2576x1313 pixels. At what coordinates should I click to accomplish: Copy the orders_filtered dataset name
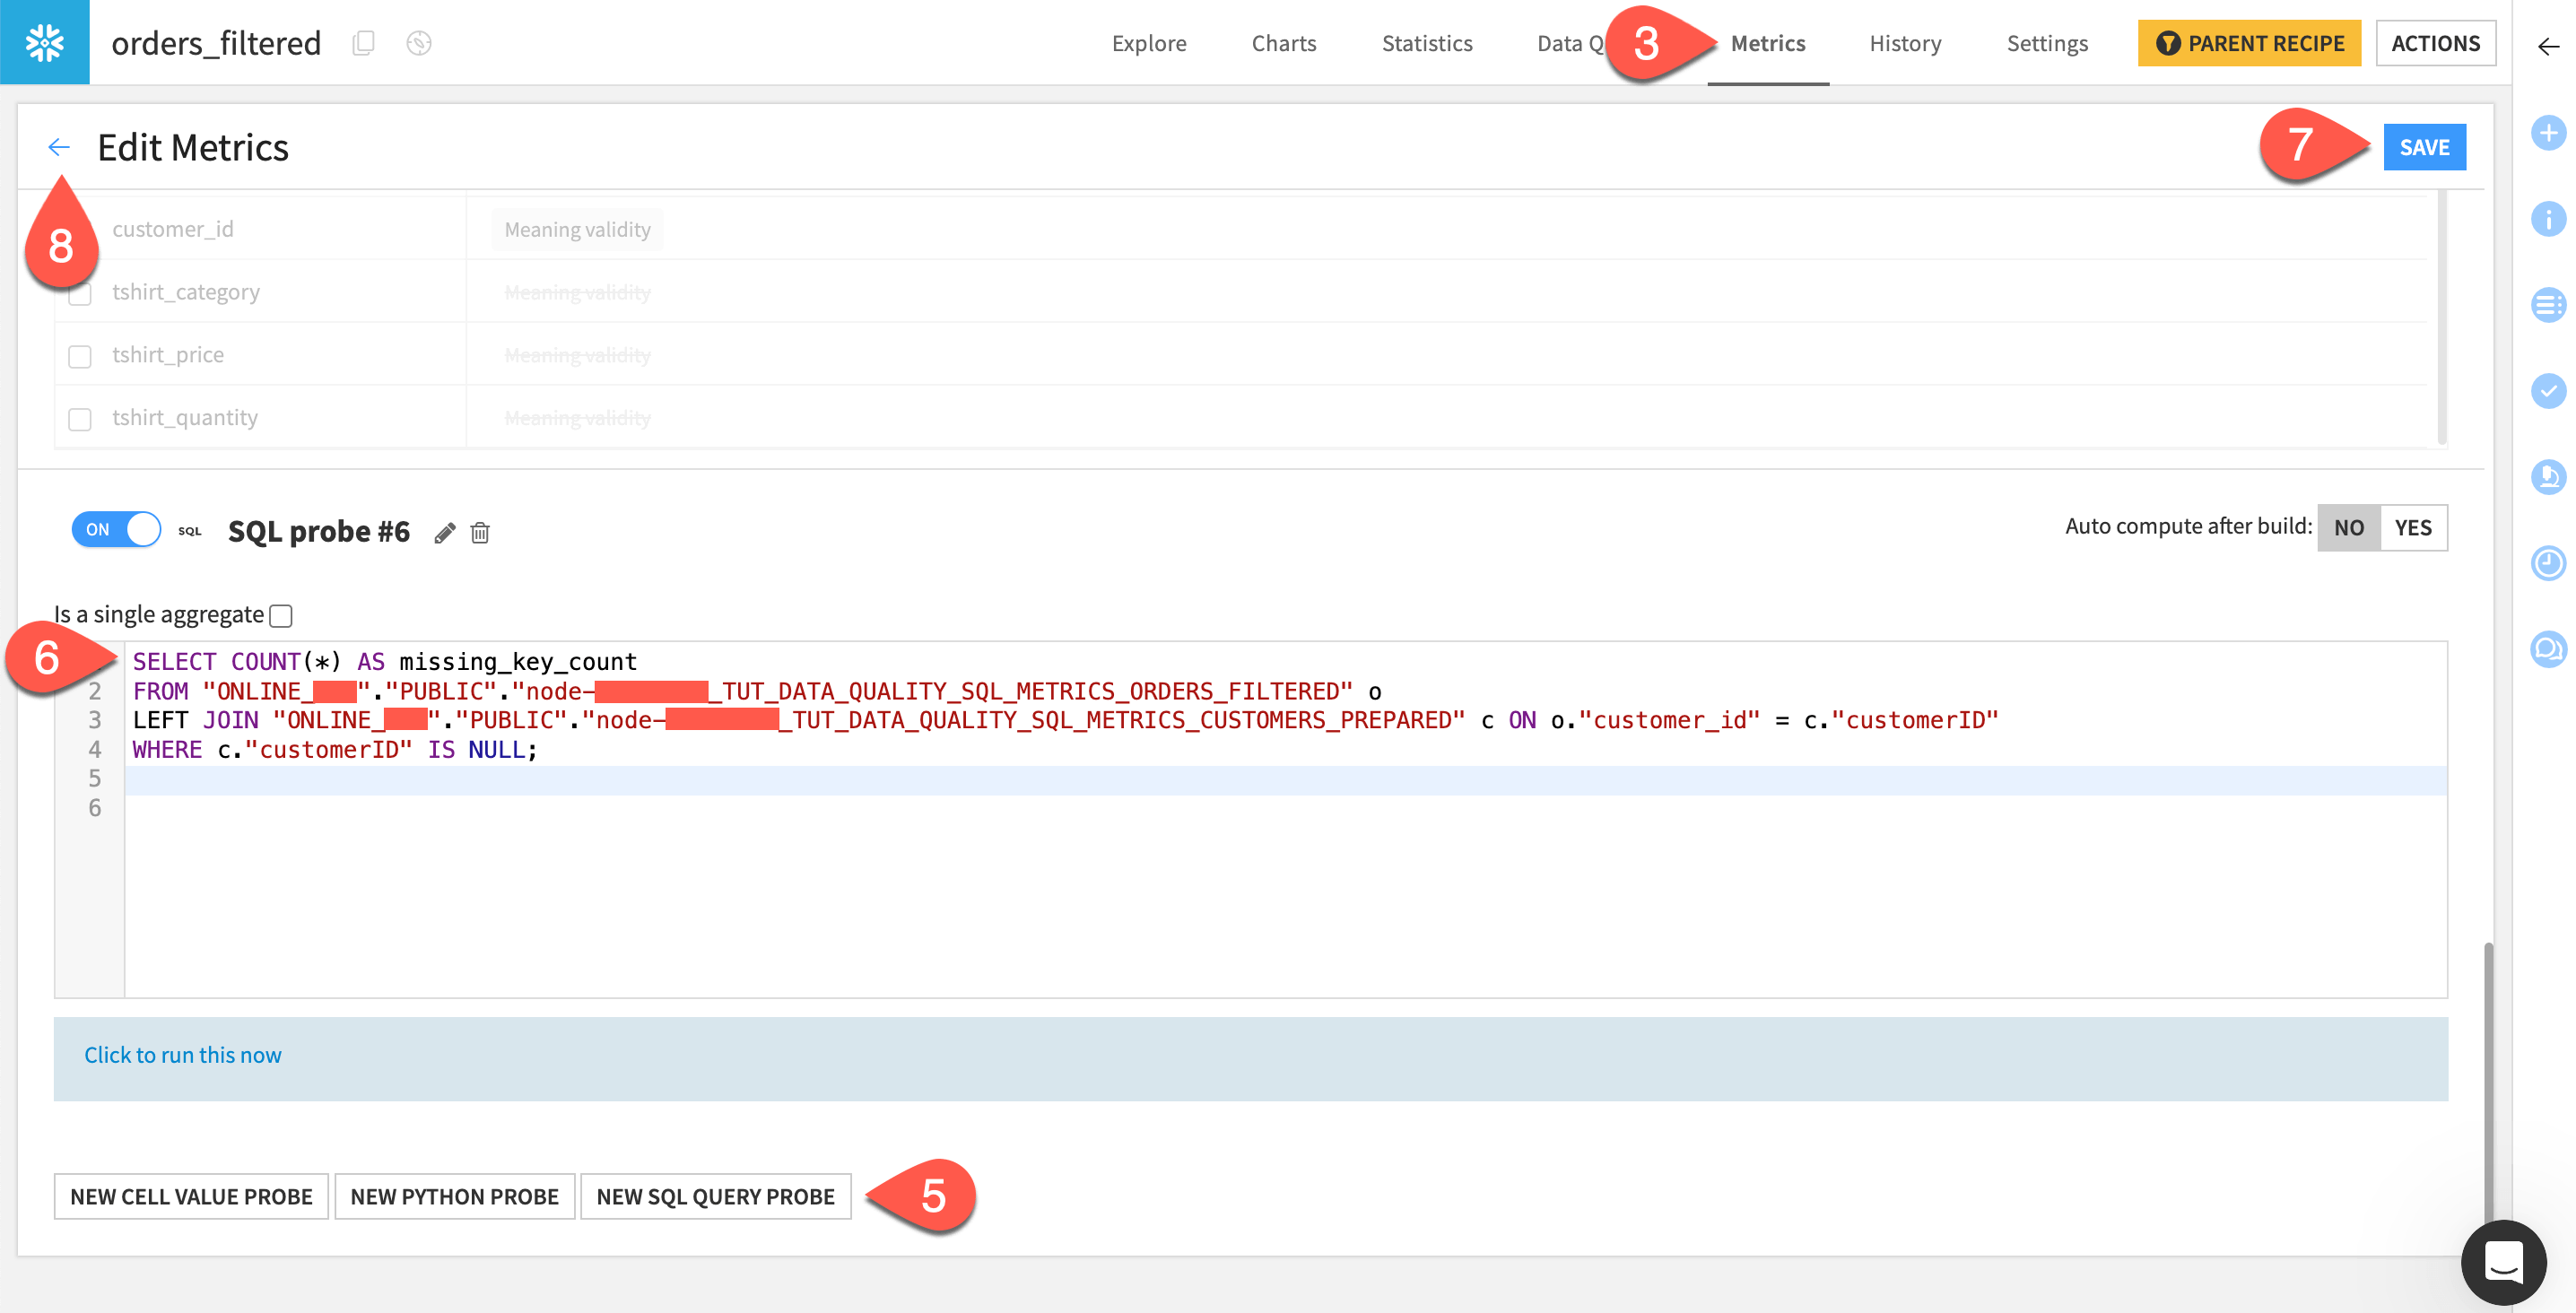363,43
